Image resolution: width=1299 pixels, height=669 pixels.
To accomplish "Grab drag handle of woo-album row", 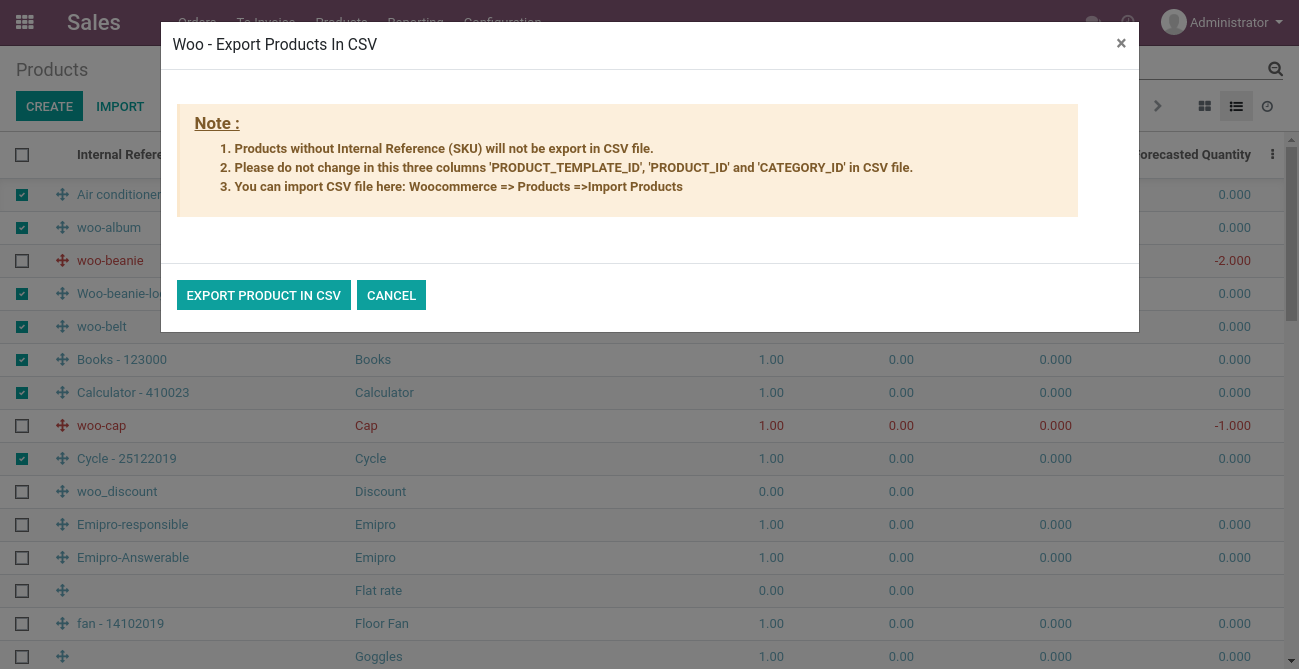I will (62, 228).
